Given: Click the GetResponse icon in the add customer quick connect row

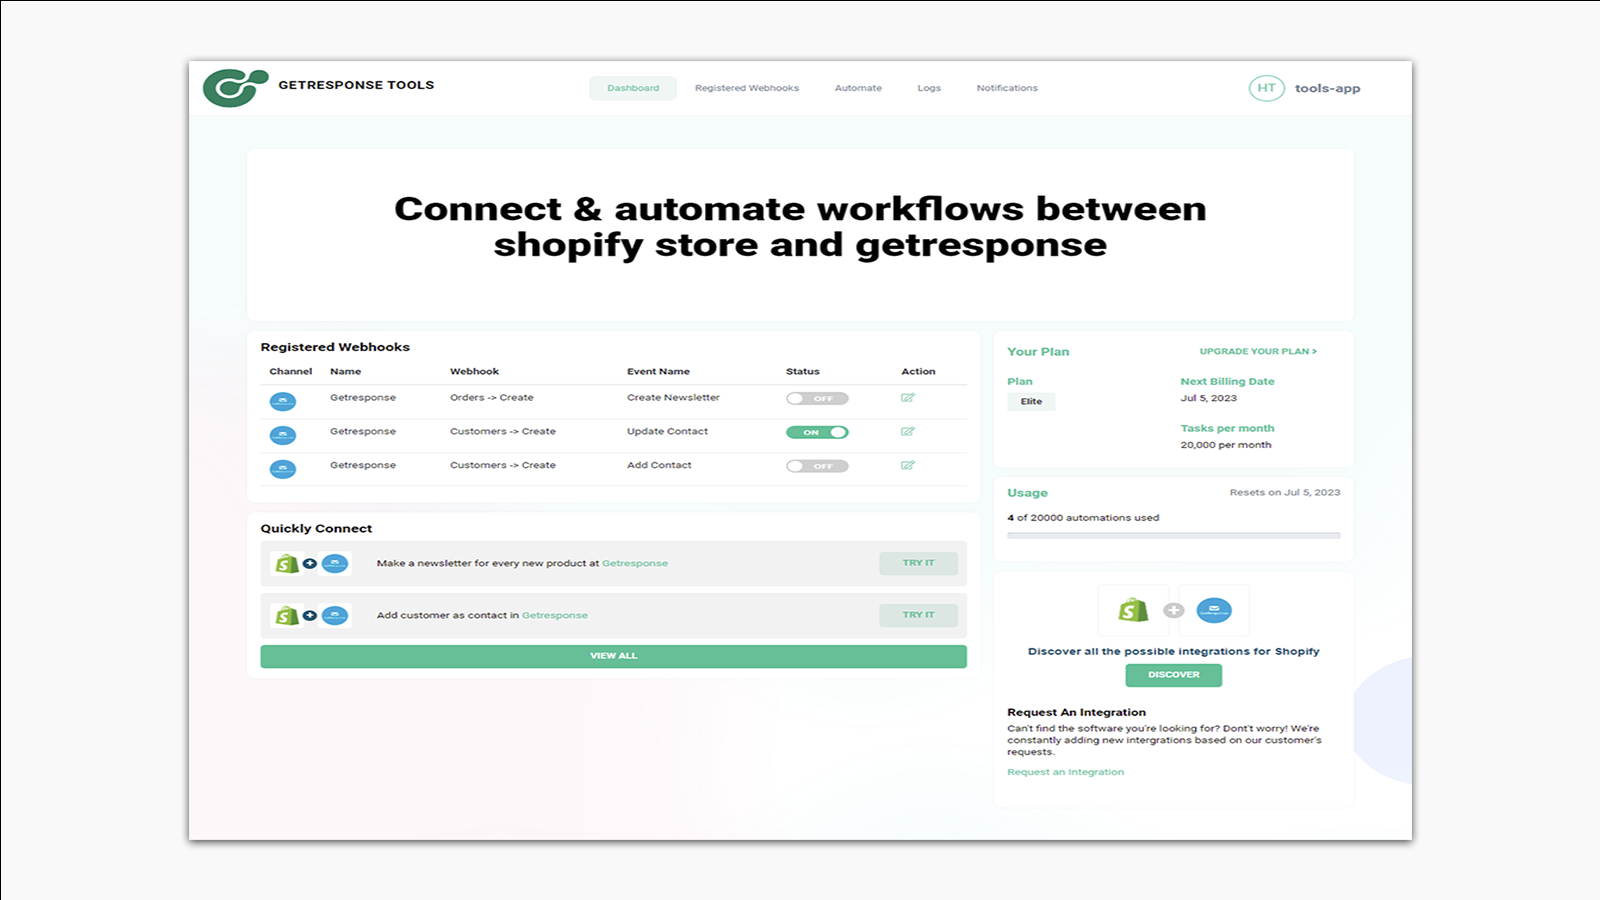Looking at the screenshot, I should (x=335, y=616).
